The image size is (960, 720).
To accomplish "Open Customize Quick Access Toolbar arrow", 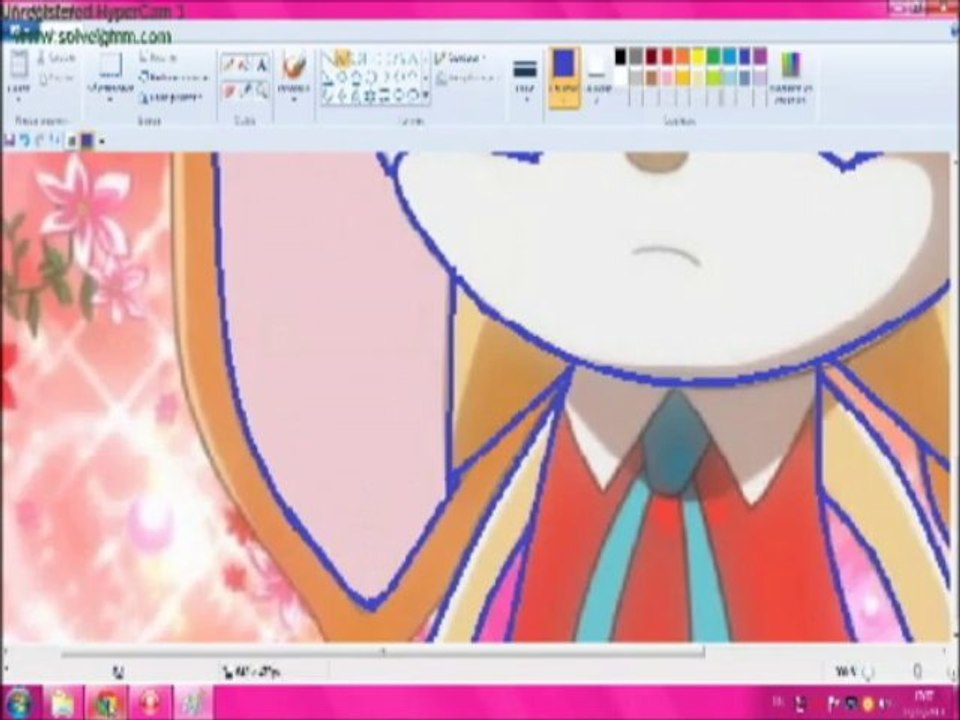I will point(102,141).
